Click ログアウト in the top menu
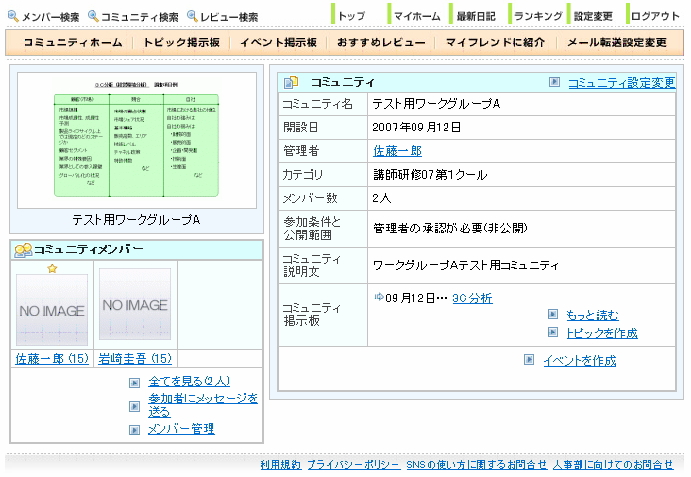This screenshot has height=477, width=691. 656,17
